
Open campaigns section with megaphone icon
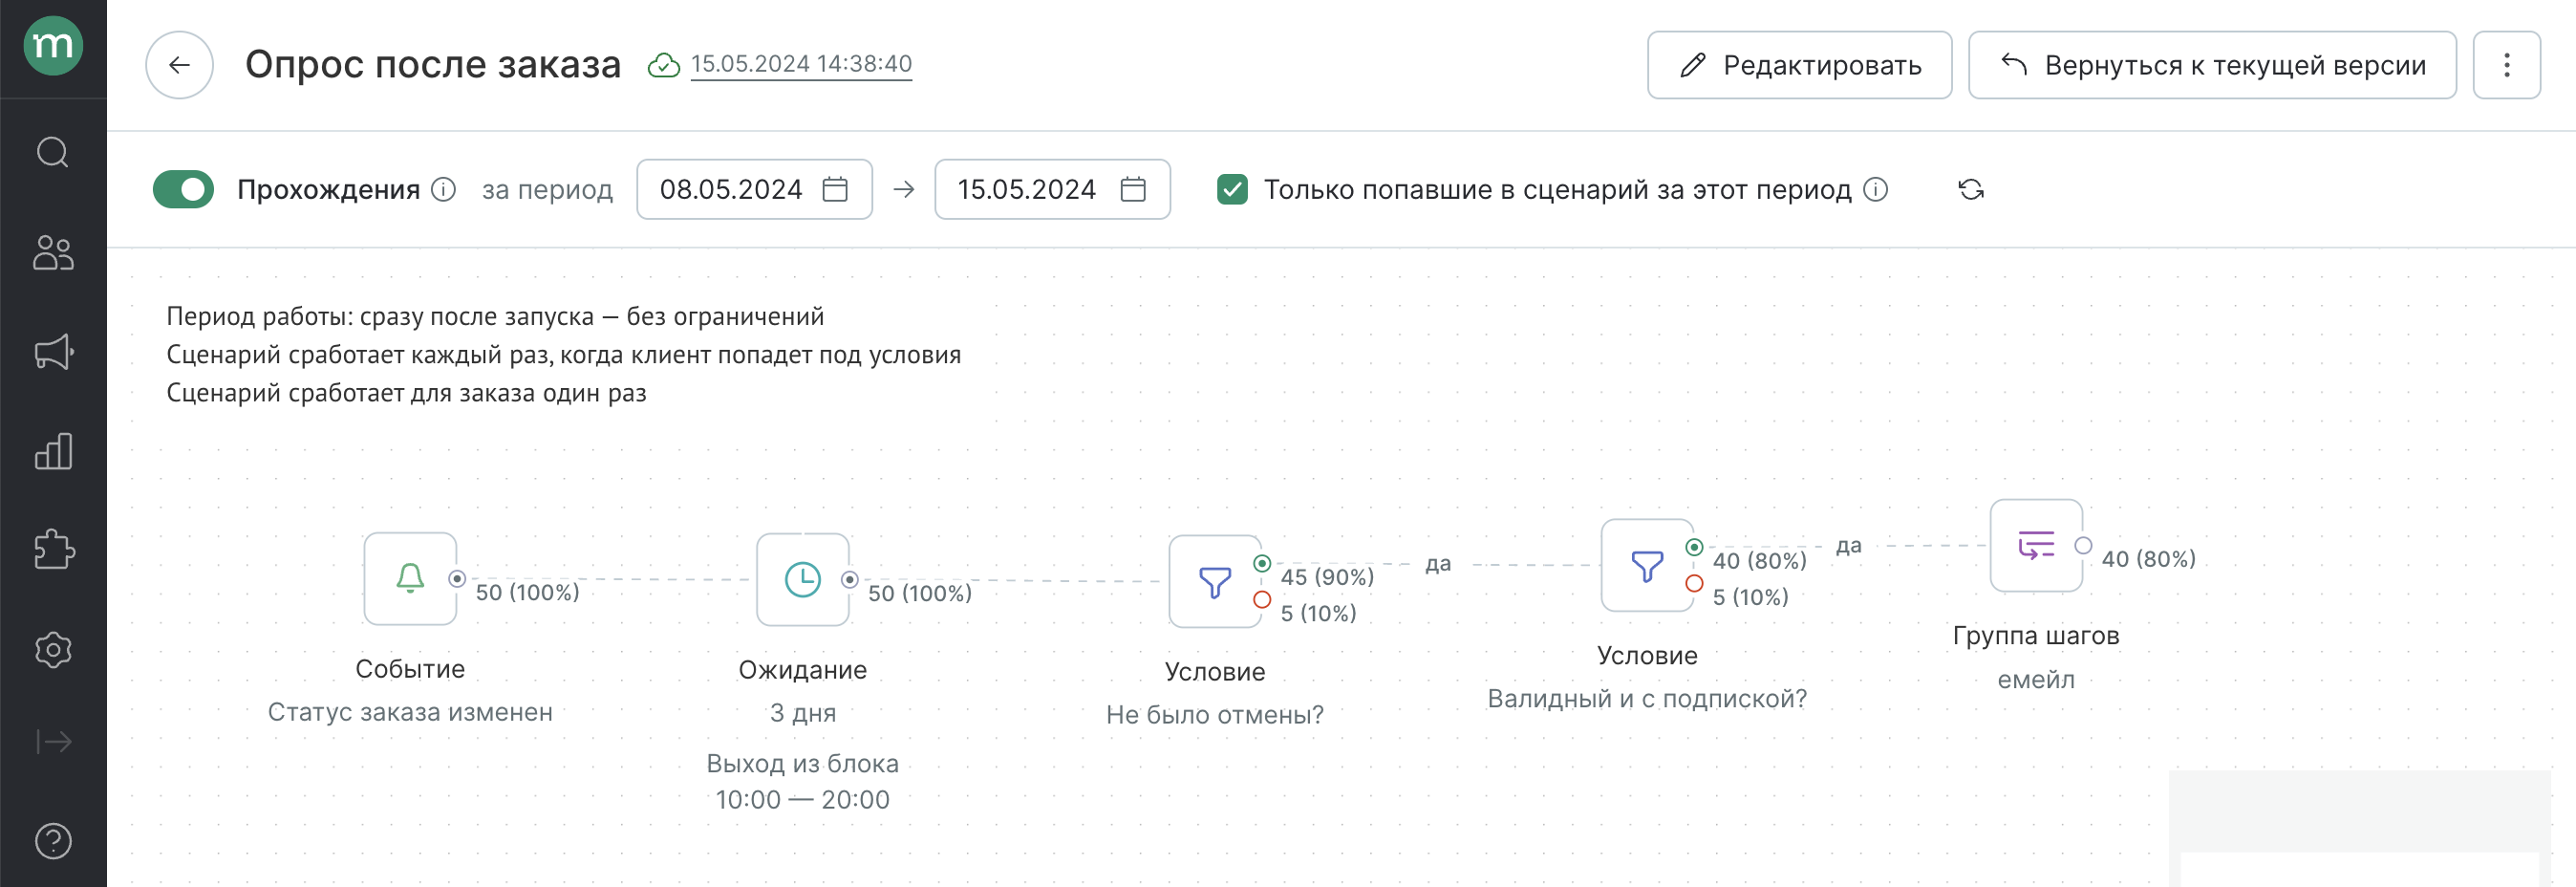tap(53, 351)
